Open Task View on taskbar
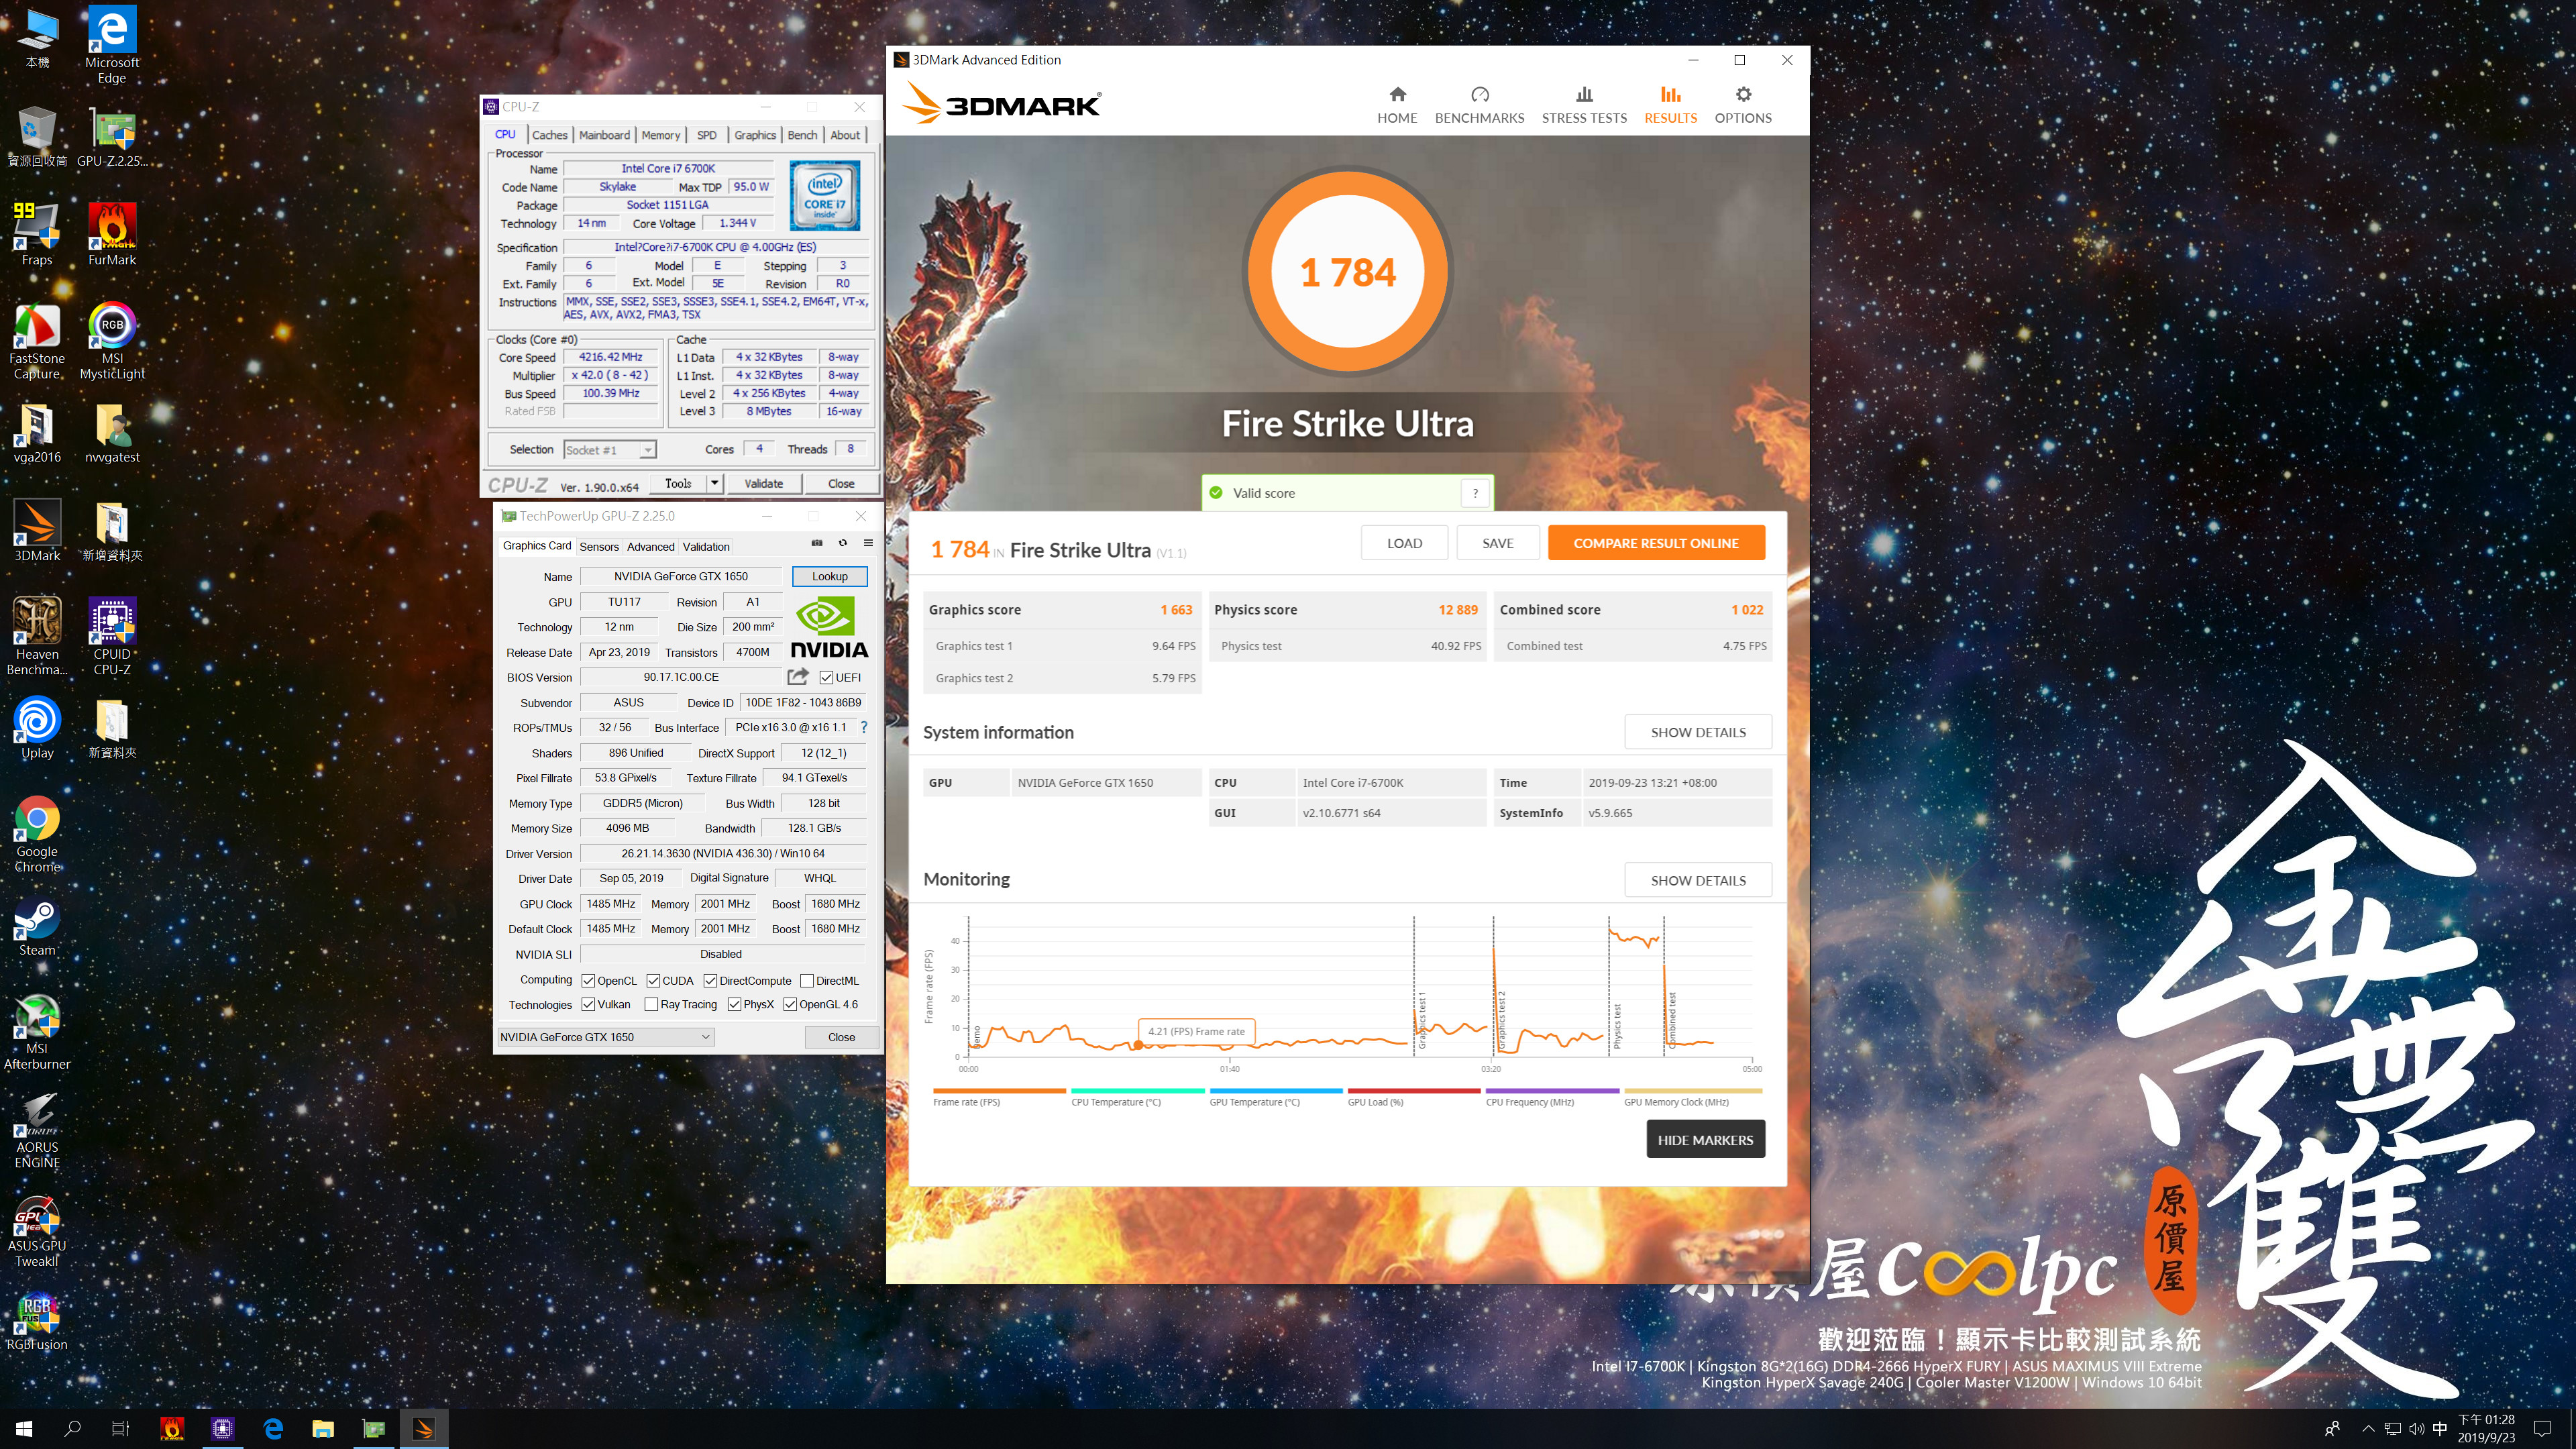Viewport: 2576px width, 1449px height. pos(120,1429)
